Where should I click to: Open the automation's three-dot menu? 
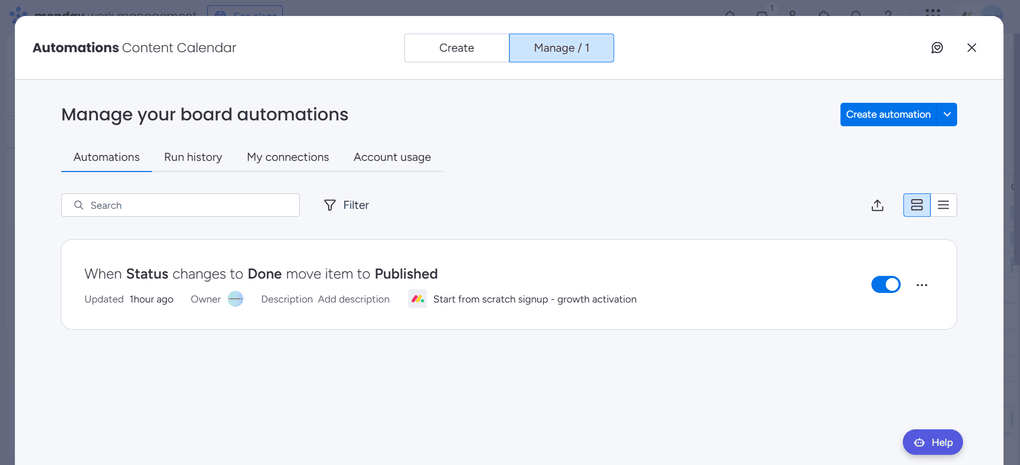click(x=922, y=285)
